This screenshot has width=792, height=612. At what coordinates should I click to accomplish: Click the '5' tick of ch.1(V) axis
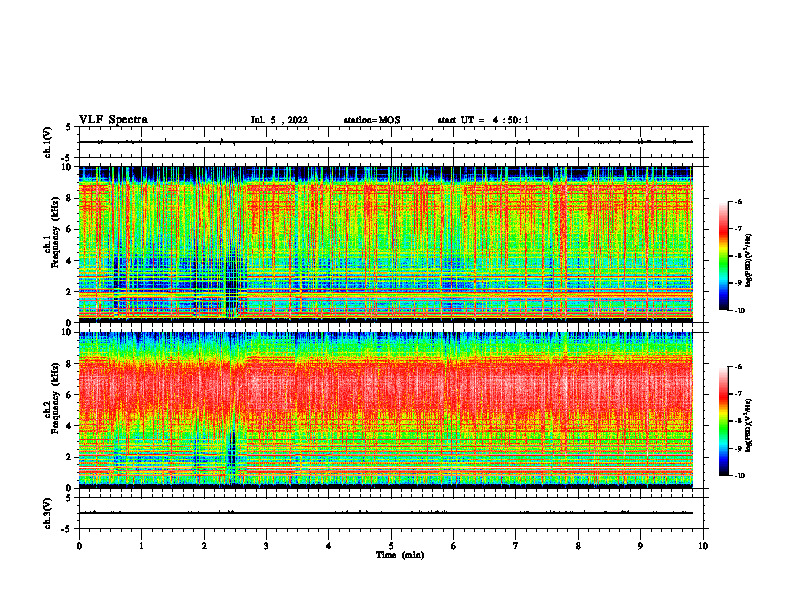pyautogui.click(x=69, y=127)
